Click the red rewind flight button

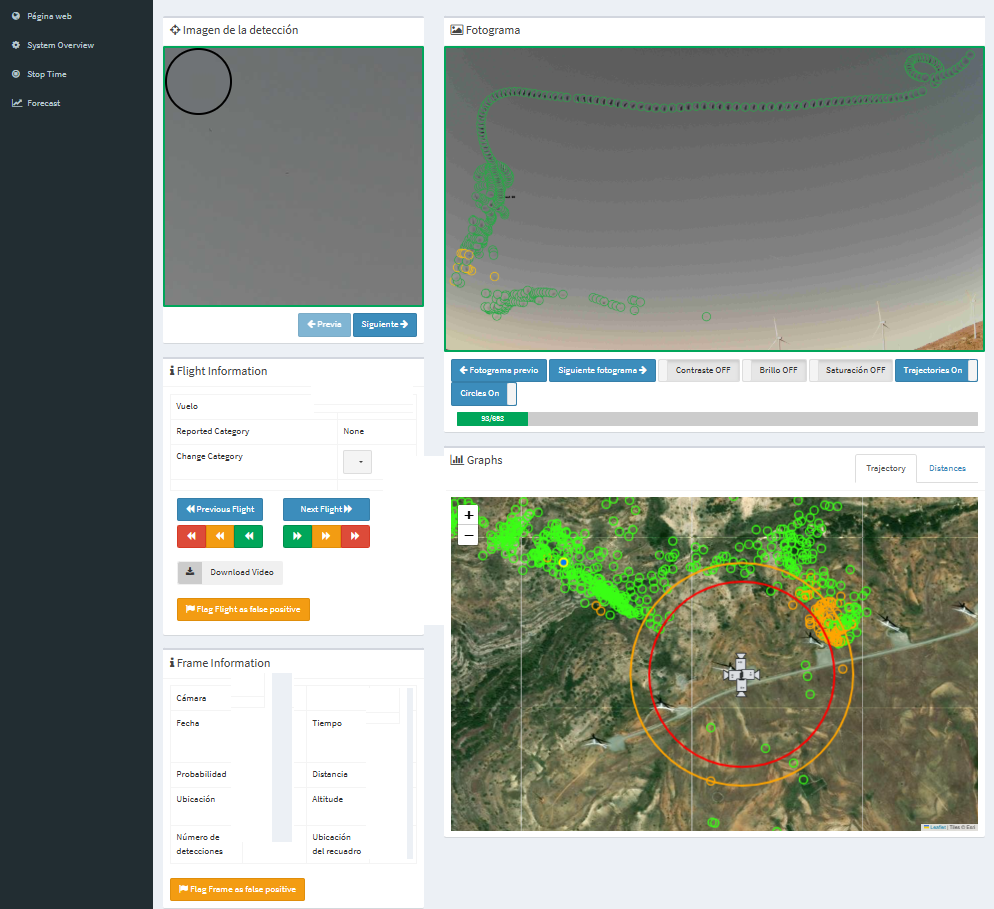pos(191,537)
